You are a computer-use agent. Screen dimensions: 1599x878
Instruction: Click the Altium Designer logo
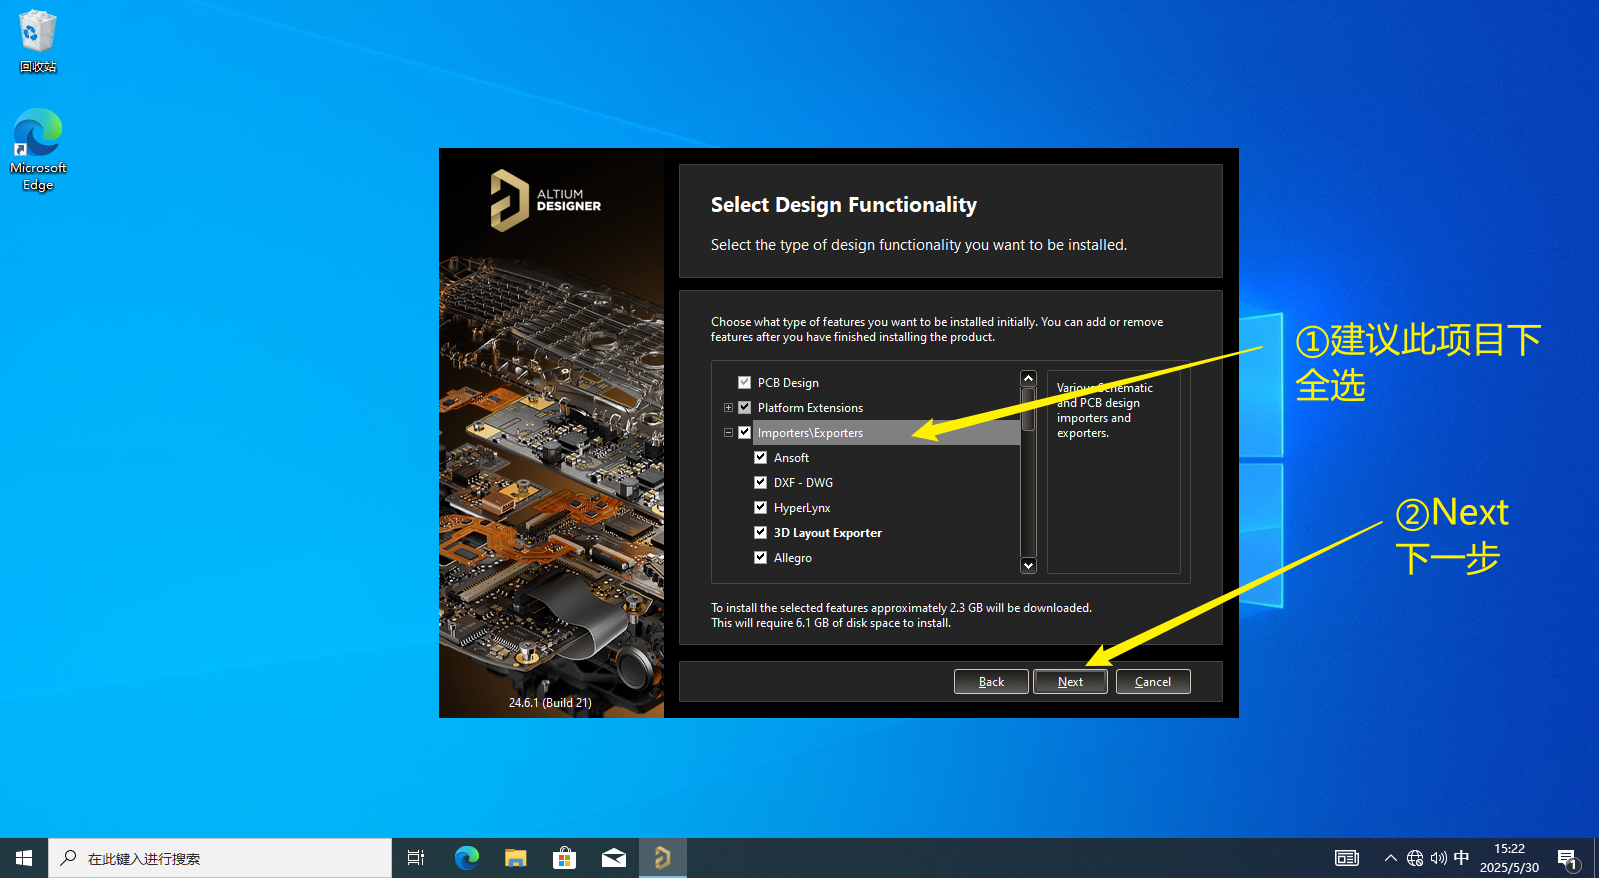(545, 200)
